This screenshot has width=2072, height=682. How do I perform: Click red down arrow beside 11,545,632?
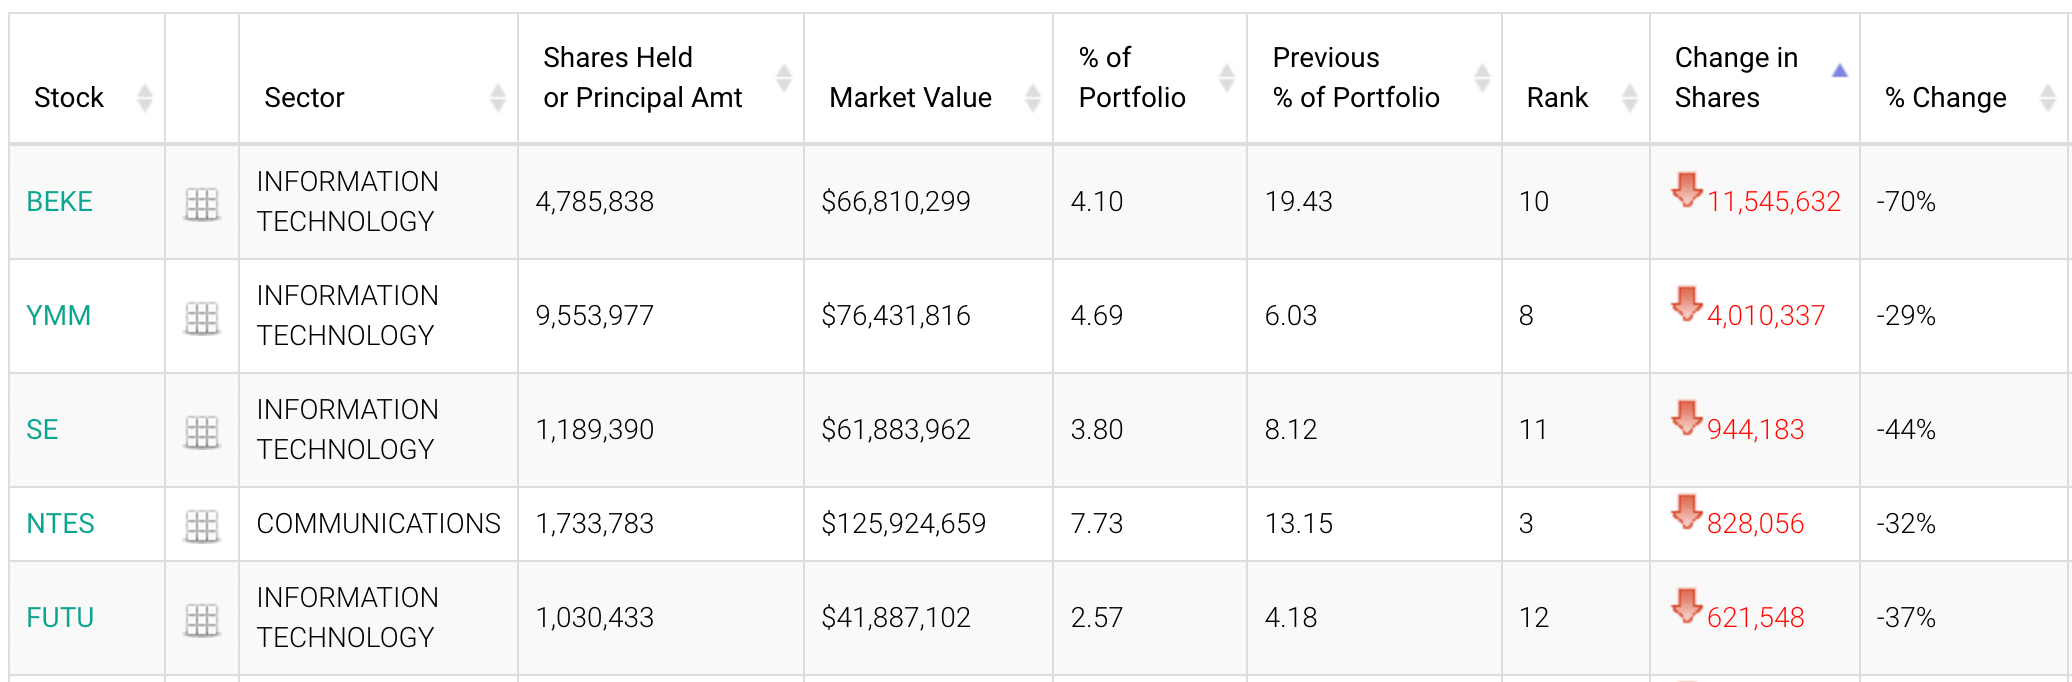coord(1686,189)
